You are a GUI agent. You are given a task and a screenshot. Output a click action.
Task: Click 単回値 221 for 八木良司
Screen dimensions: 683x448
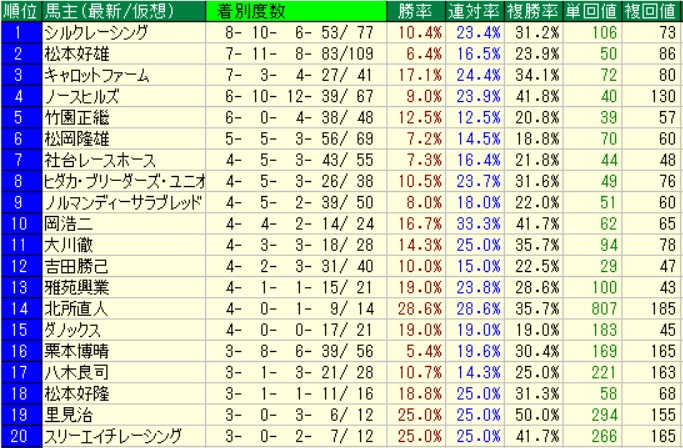click(x=604, y=373)
